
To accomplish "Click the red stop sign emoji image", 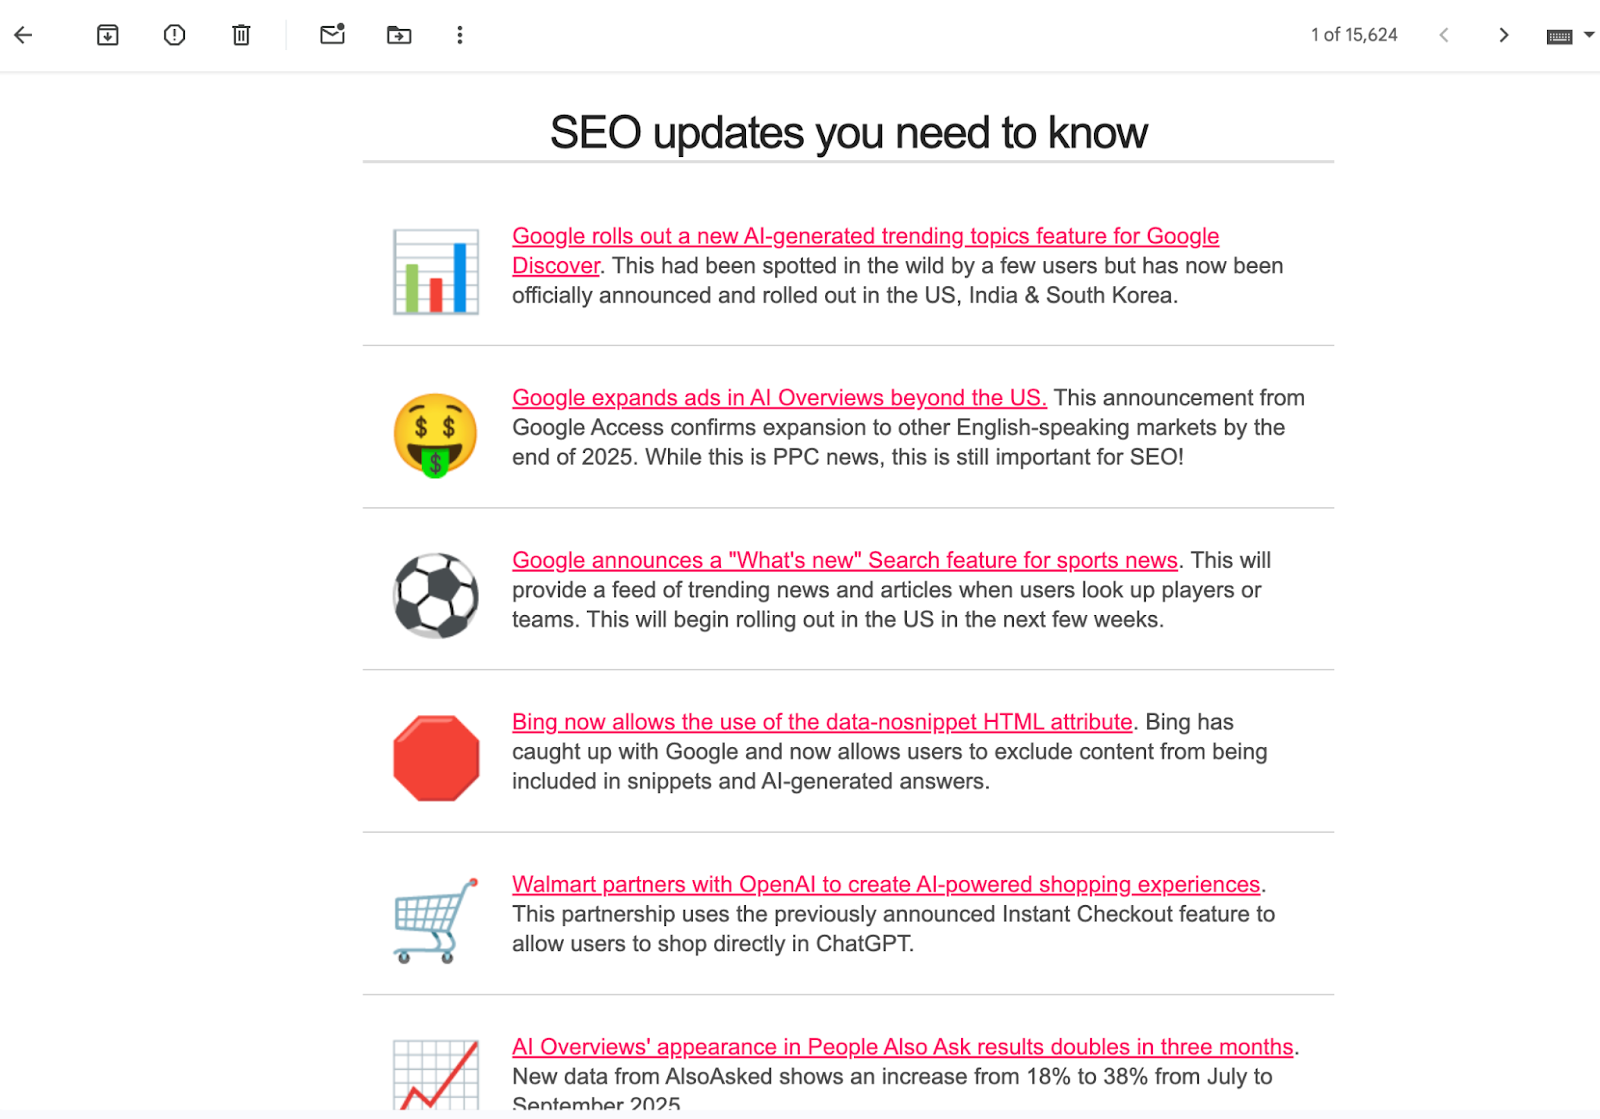I will (x=436, y=758).
